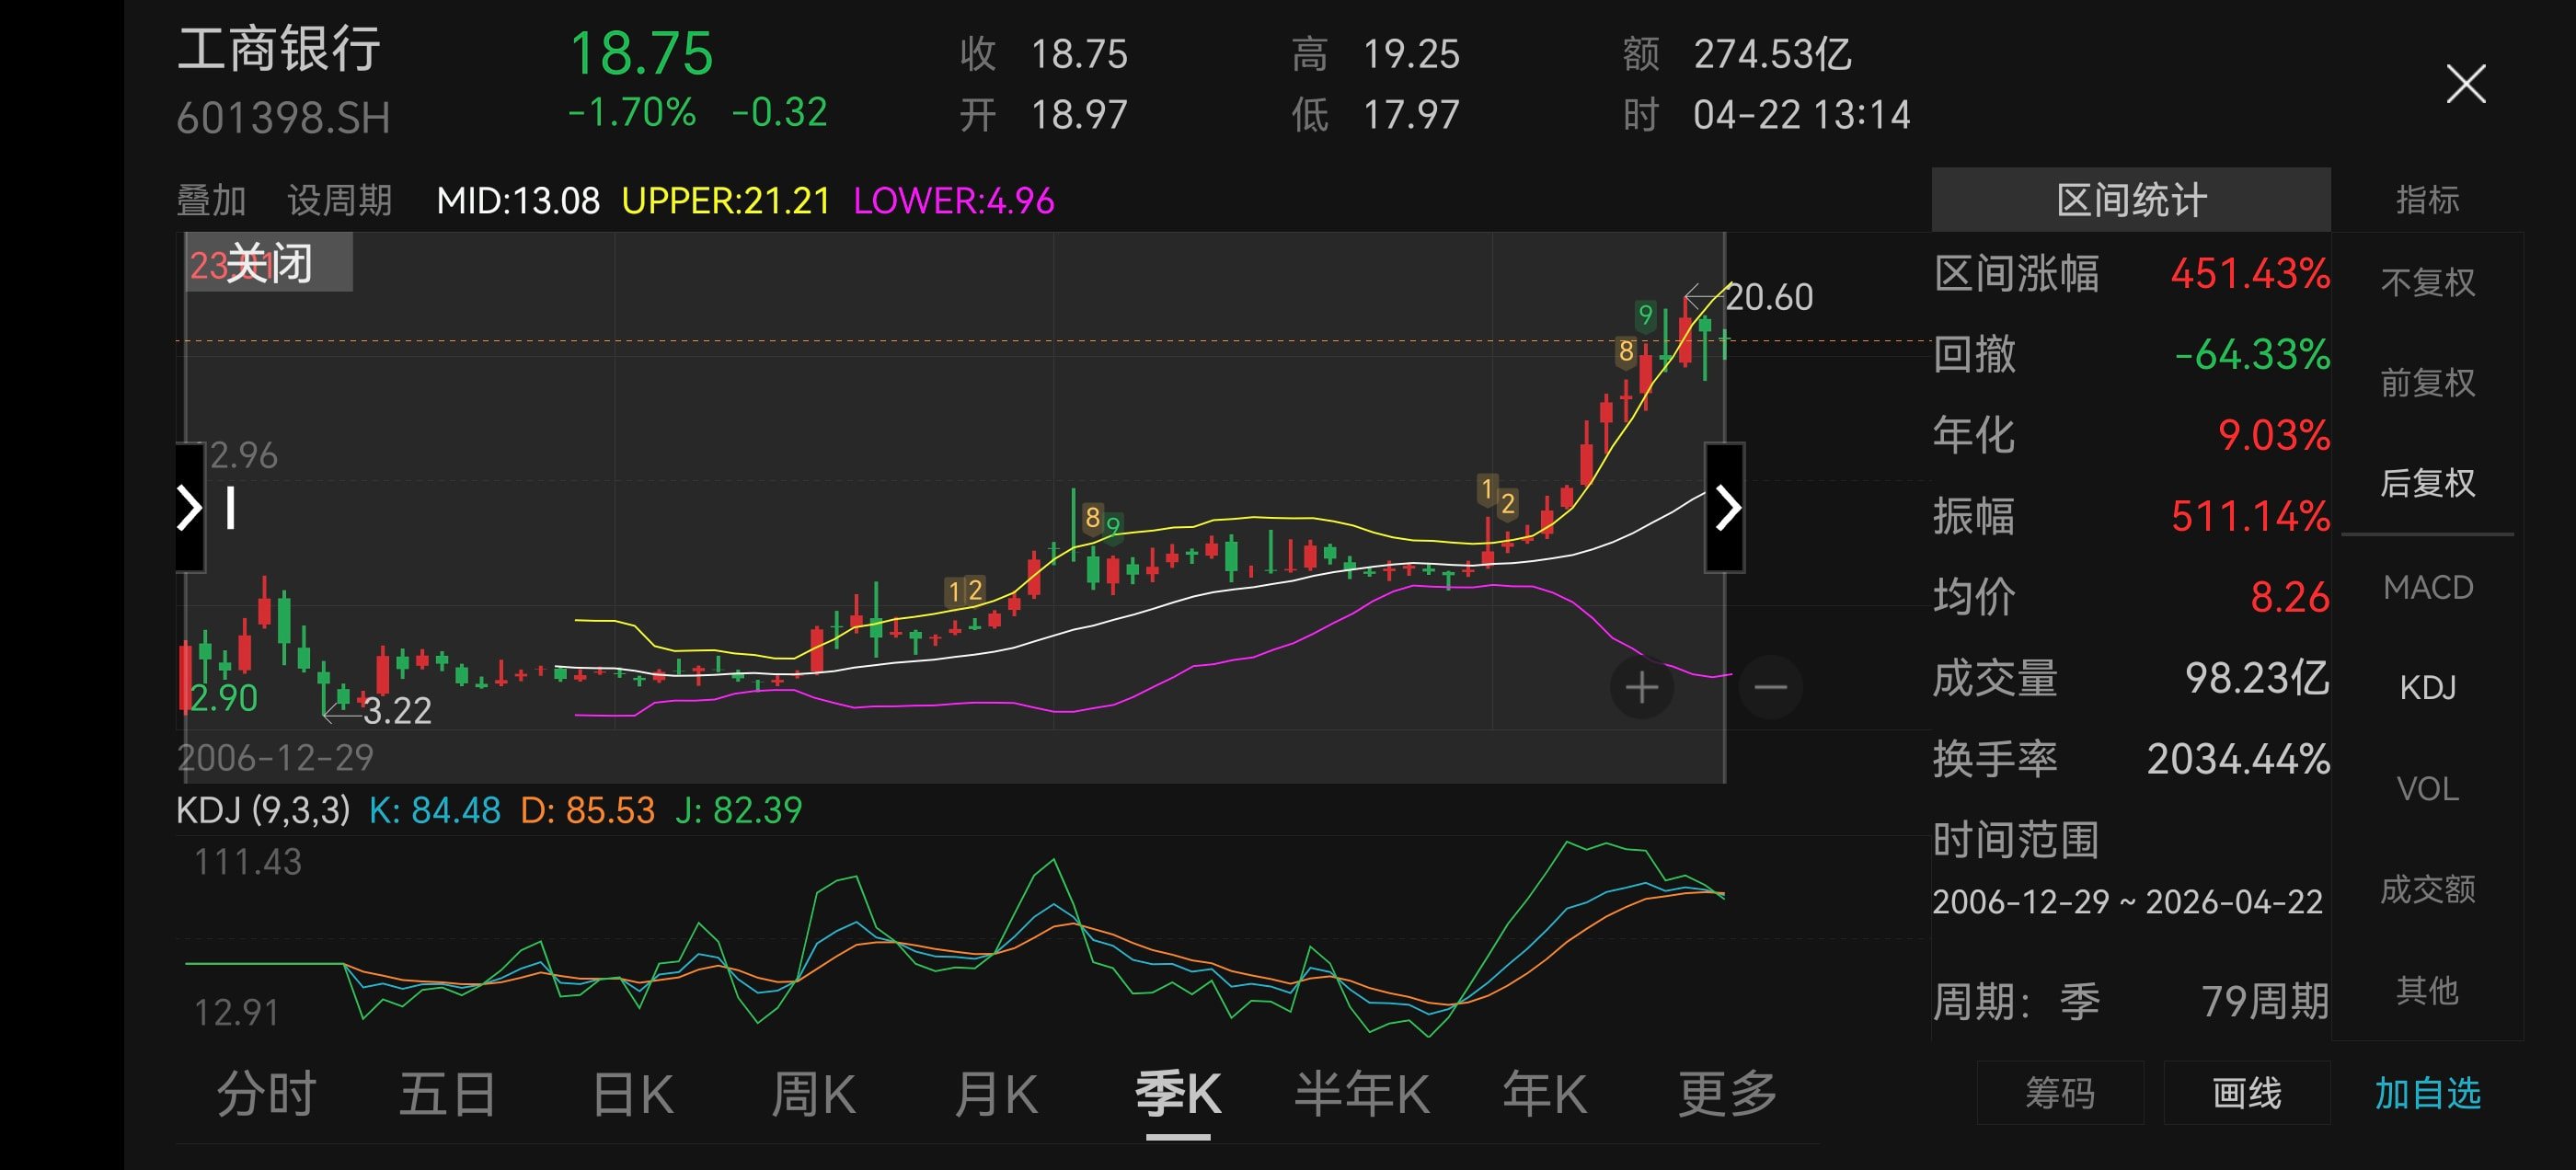Screen dimensions: 2576x1170
Task: Click MID:13.08 Bollinger value
Action: click(518, 201)
